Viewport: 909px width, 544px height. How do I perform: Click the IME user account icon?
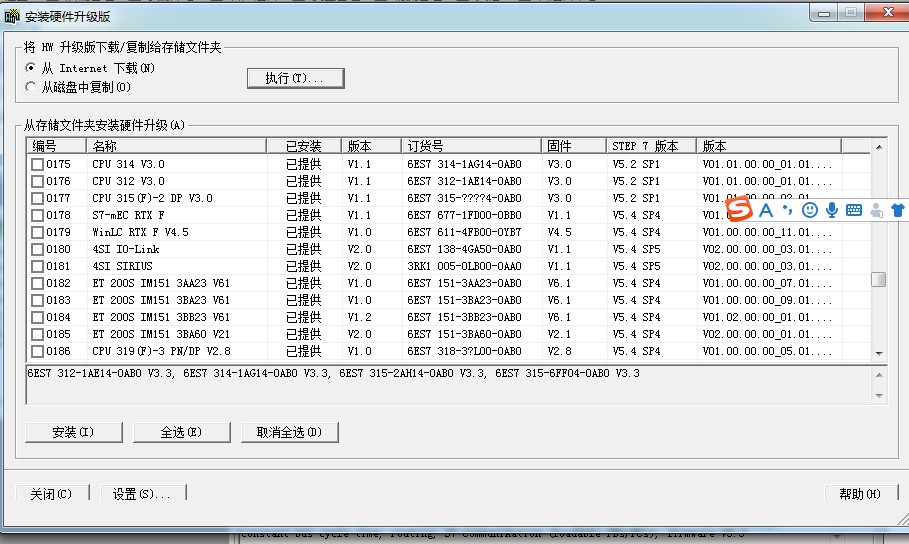click(876, 210)
